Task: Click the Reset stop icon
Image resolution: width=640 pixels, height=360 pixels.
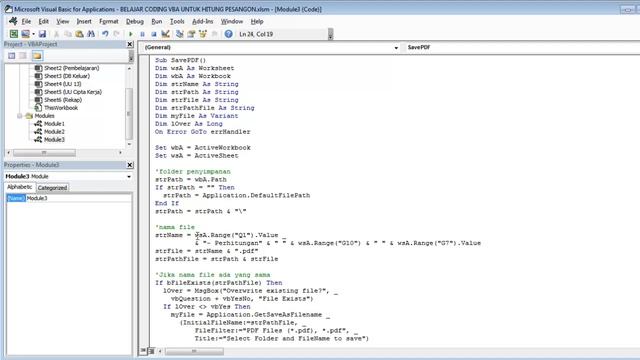Action: point(153,34)
